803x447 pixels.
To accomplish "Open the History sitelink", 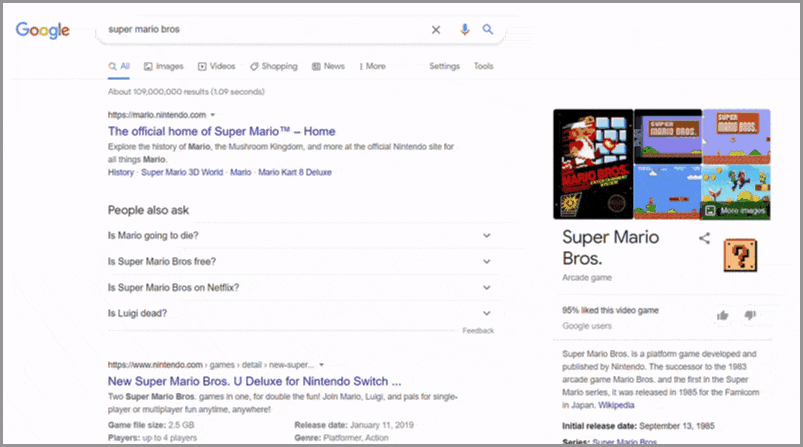I will coord(121,172).
